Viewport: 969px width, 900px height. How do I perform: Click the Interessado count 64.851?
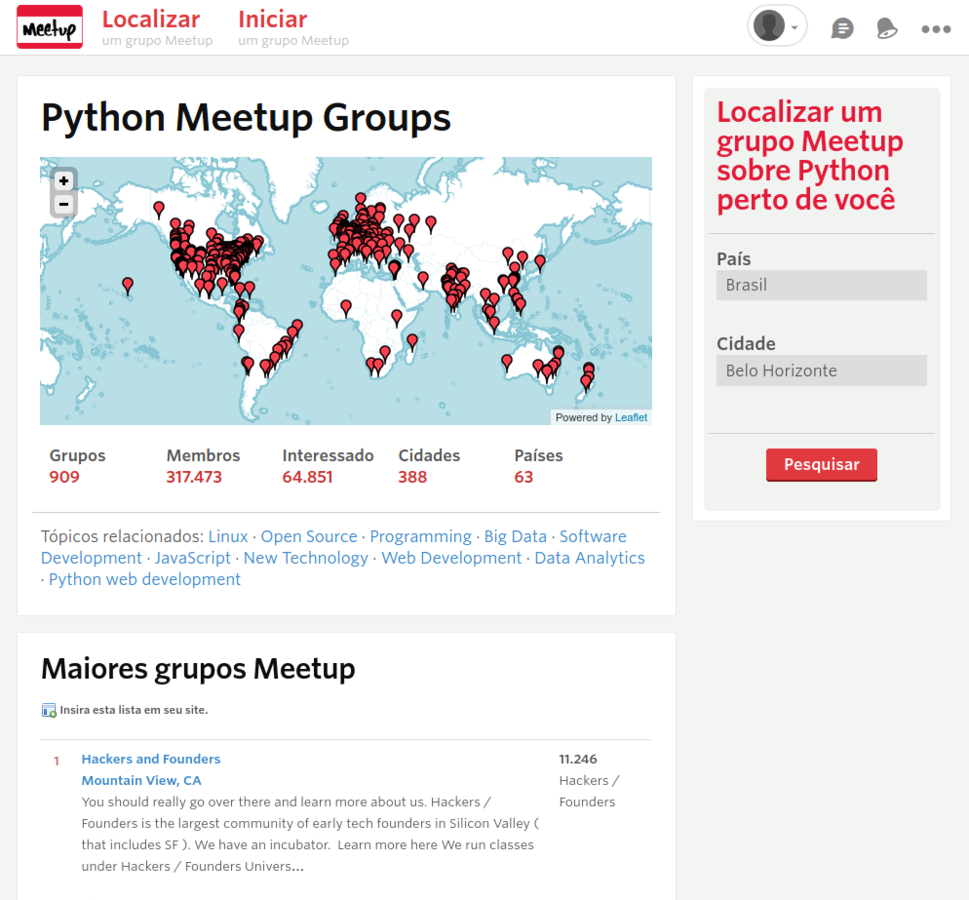[x=307, y=477]
